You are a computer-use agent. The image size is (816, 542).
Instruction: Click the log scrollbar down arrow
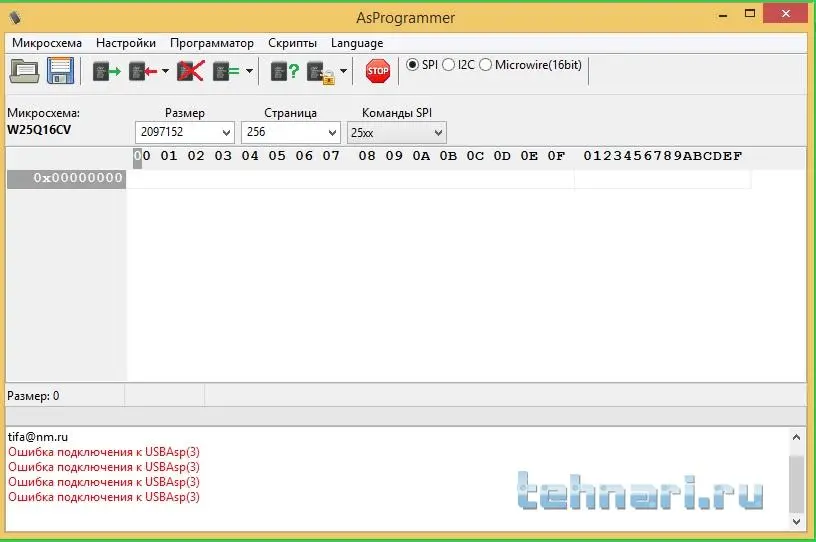coord(796,521)
